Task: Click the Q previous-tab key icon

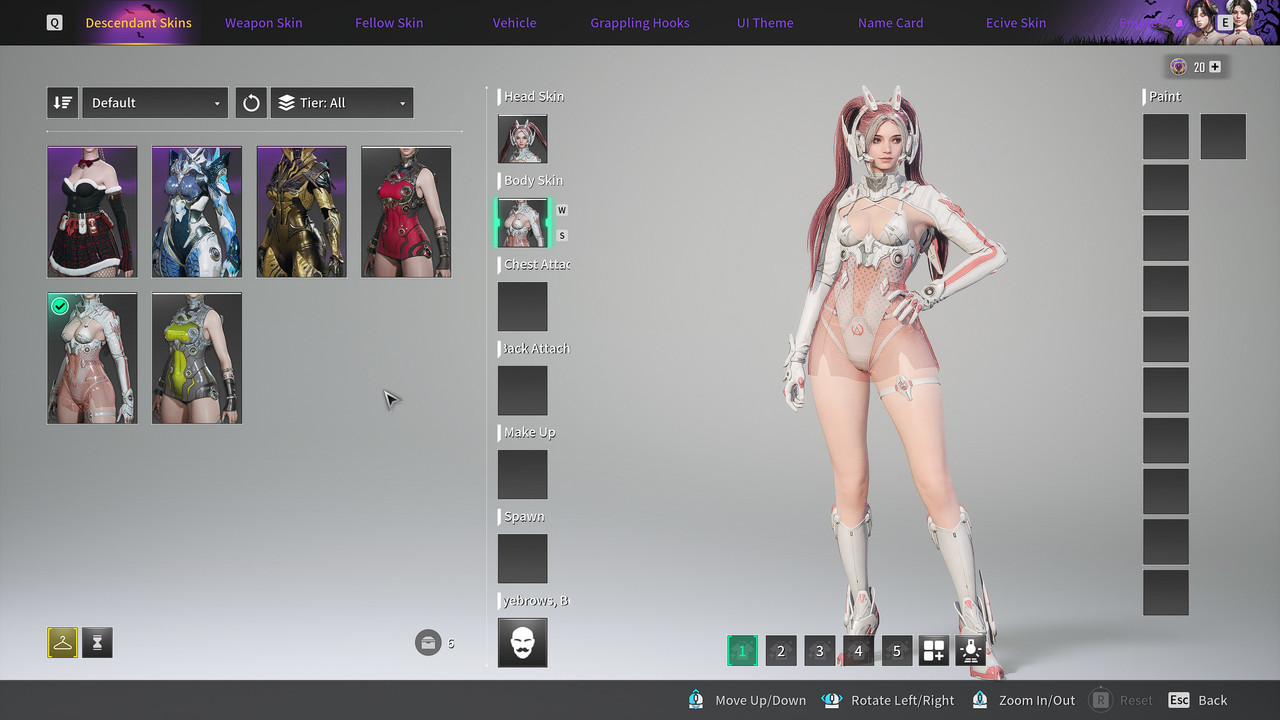Action: 54,22
